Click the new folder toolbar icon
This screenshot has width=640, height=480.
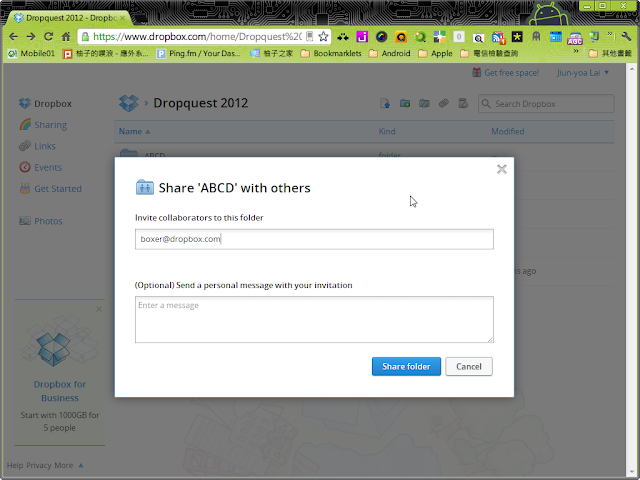tap(404, 104)
